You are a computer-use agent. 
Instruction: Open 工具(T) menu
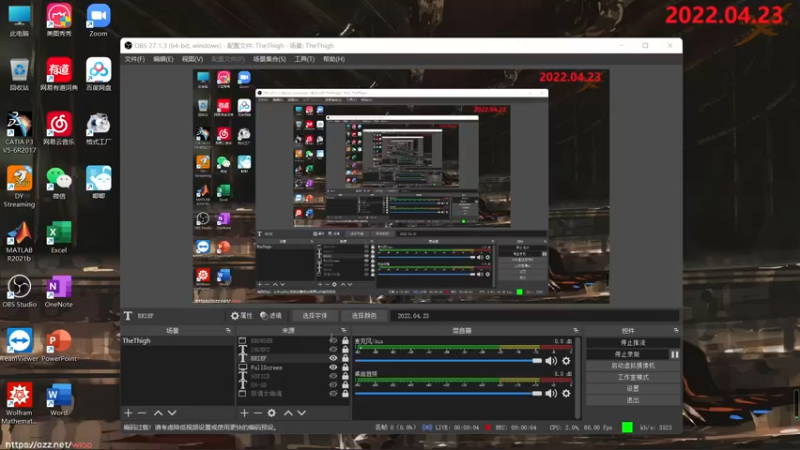point(305,59)
